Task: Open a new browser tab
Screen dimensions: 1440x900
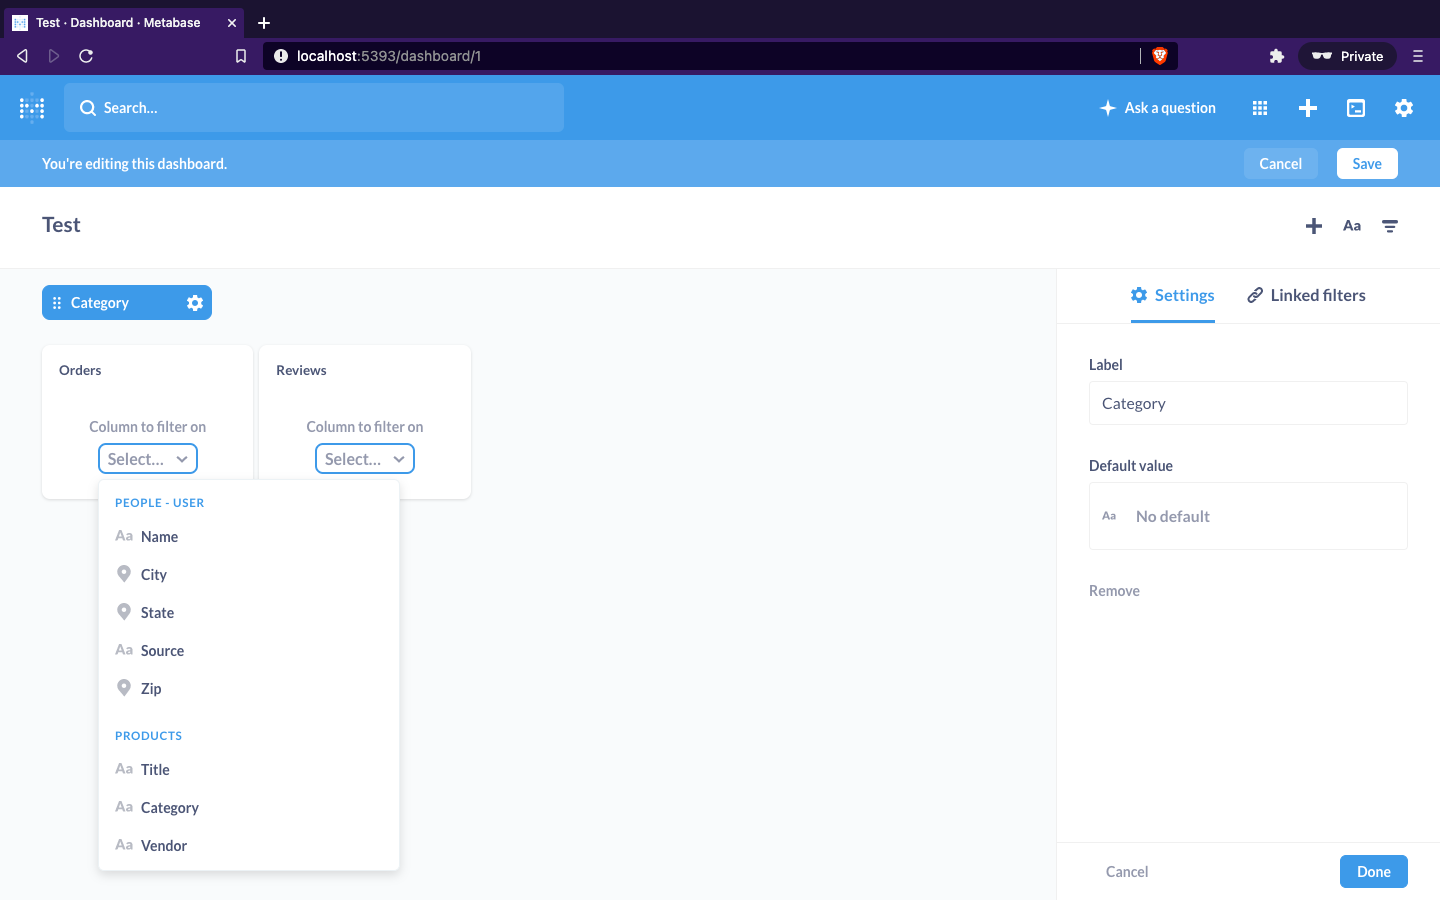Action: coord(264,22)
